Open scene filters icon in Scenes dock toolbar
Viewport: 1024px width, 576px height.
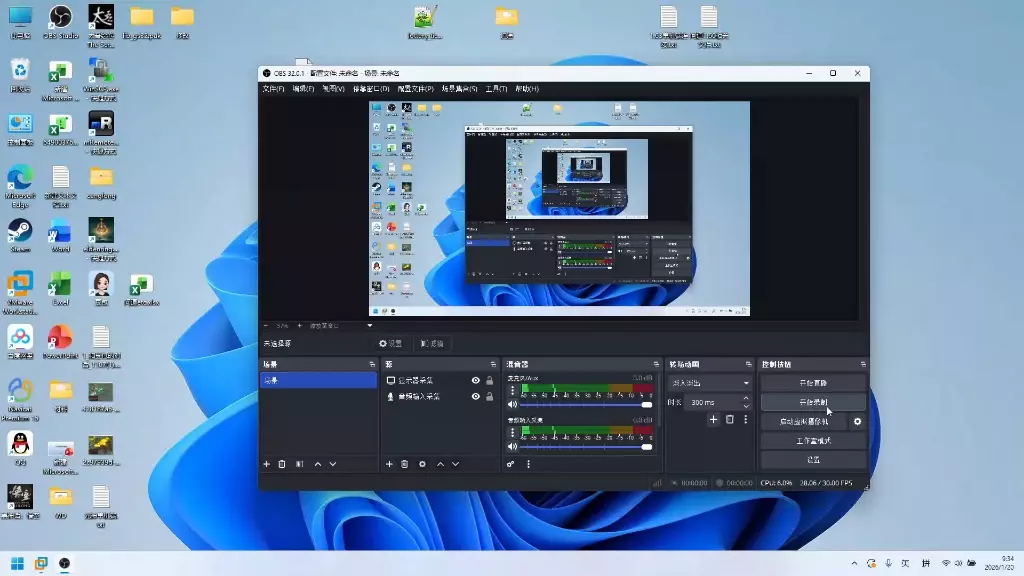(x=300, y=464)
